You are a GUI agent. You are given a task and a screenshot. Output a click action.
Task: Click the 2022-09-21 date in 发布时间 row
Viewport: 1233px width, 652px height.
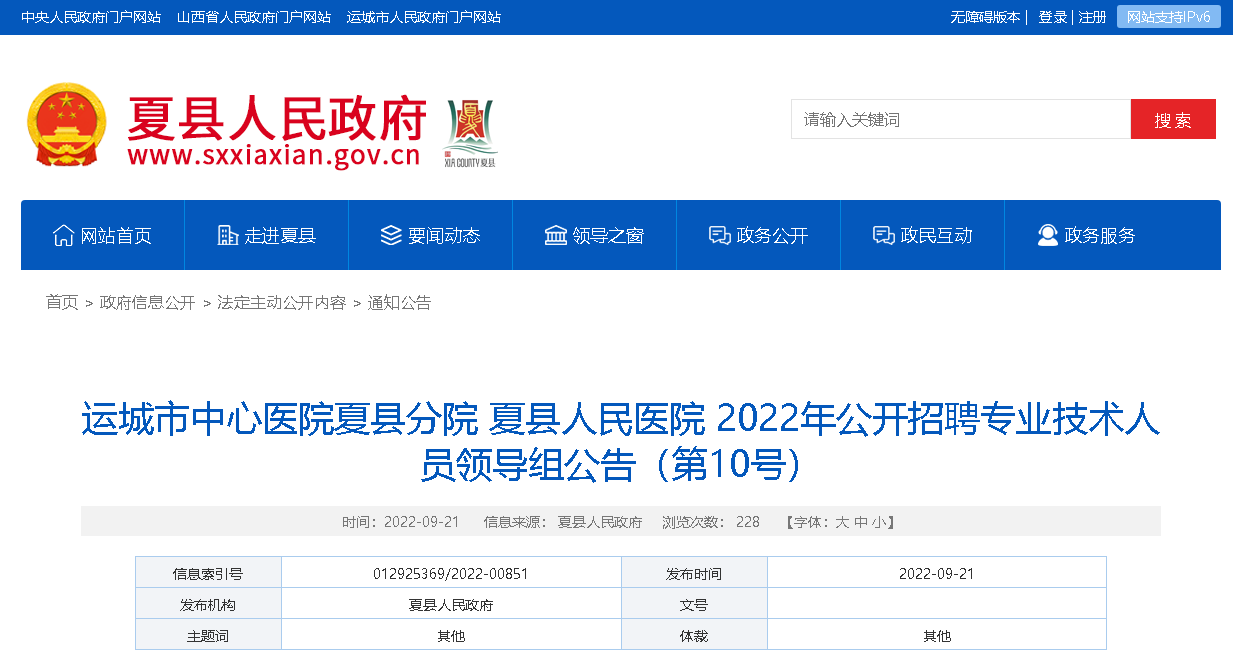(936, 574)
